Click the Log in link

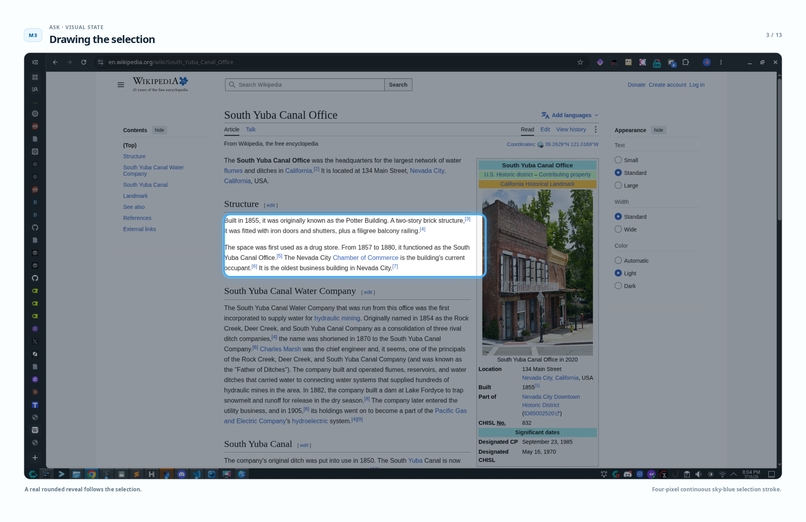point(697,85)
